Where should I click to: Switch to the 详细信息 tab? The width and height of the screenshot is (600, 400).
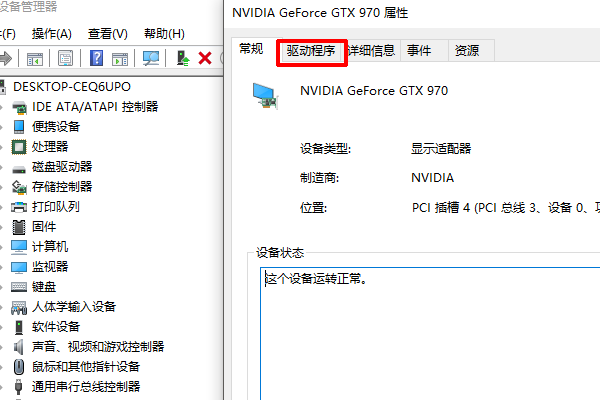(372, 51)
